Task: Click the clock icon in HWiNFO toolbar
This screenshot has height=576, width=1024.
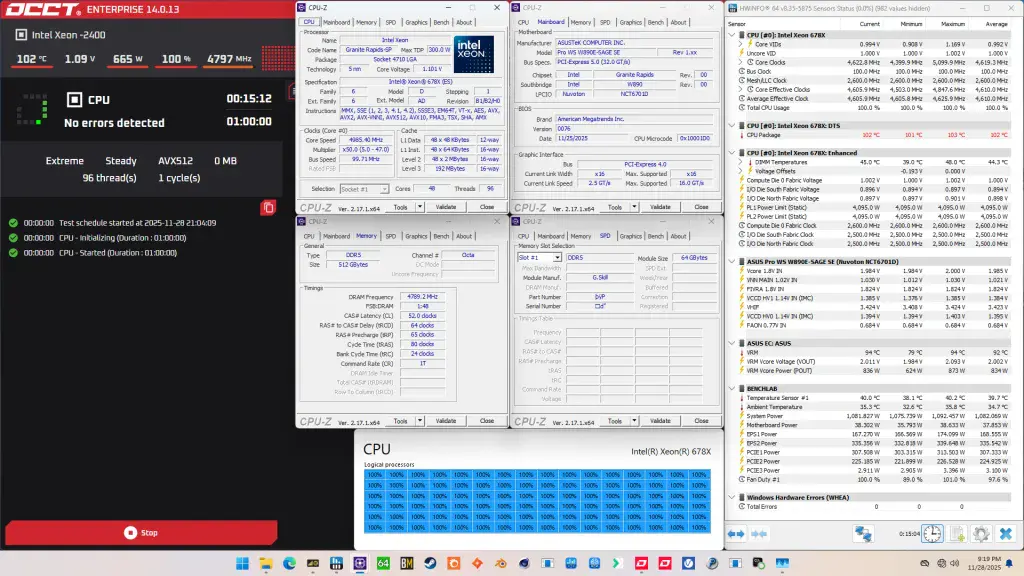Action: coord(930,533)
